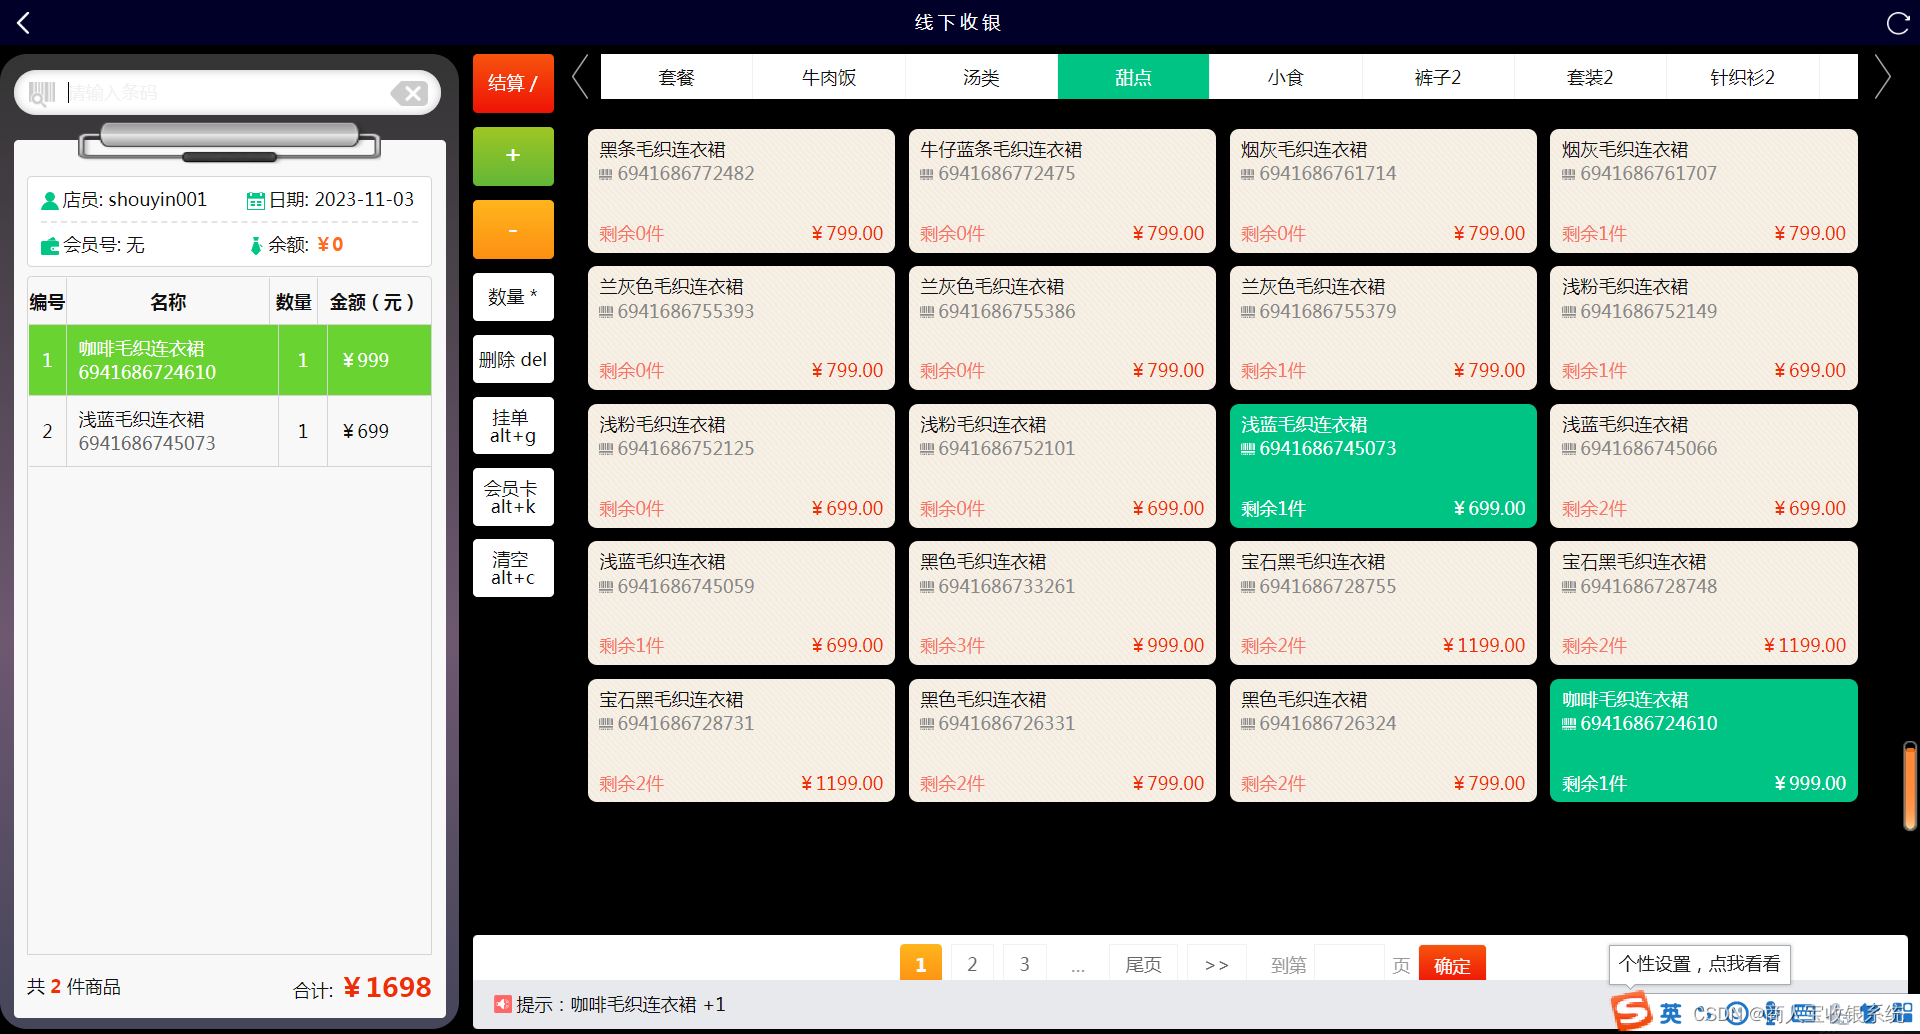Click the green plus quantity button
Viewport: 1920px width, 1034px height.
(513, 156)
